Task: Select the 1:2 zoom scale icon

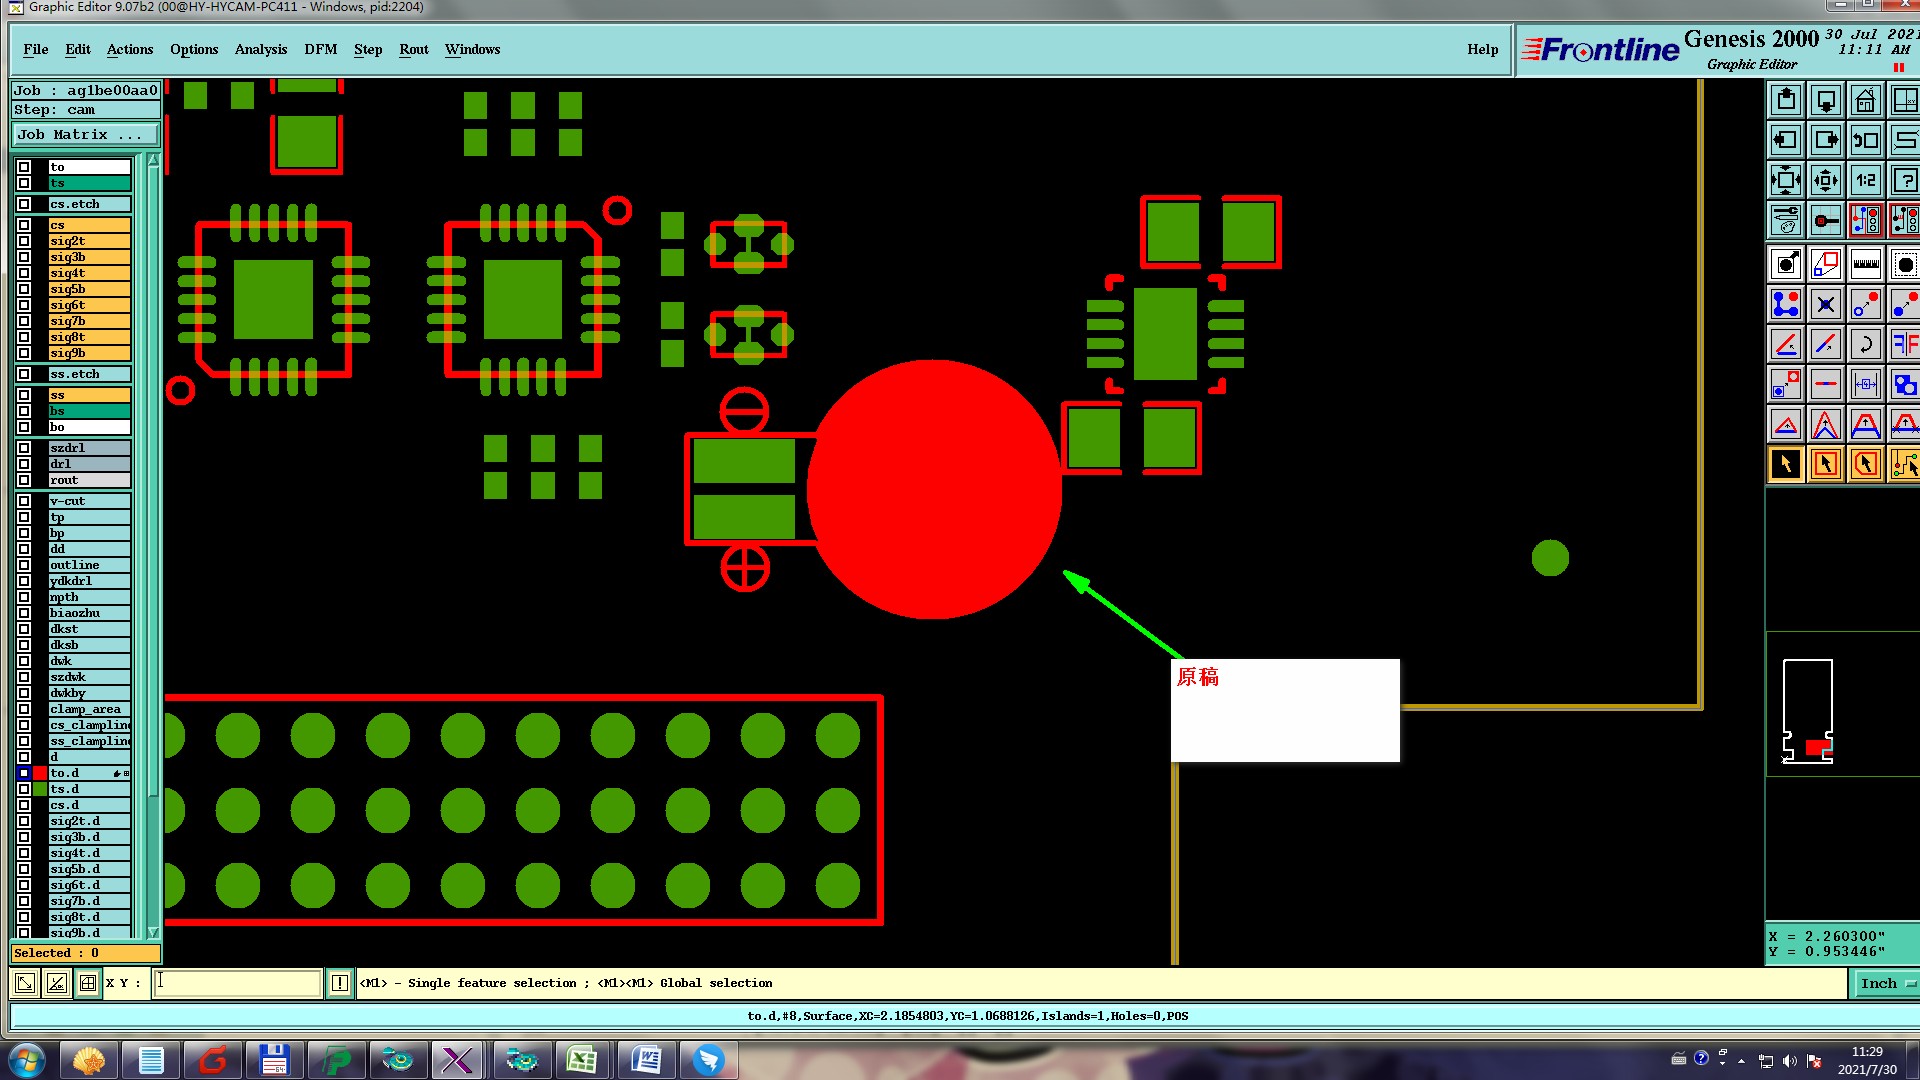Action: tap(1865, 180)
